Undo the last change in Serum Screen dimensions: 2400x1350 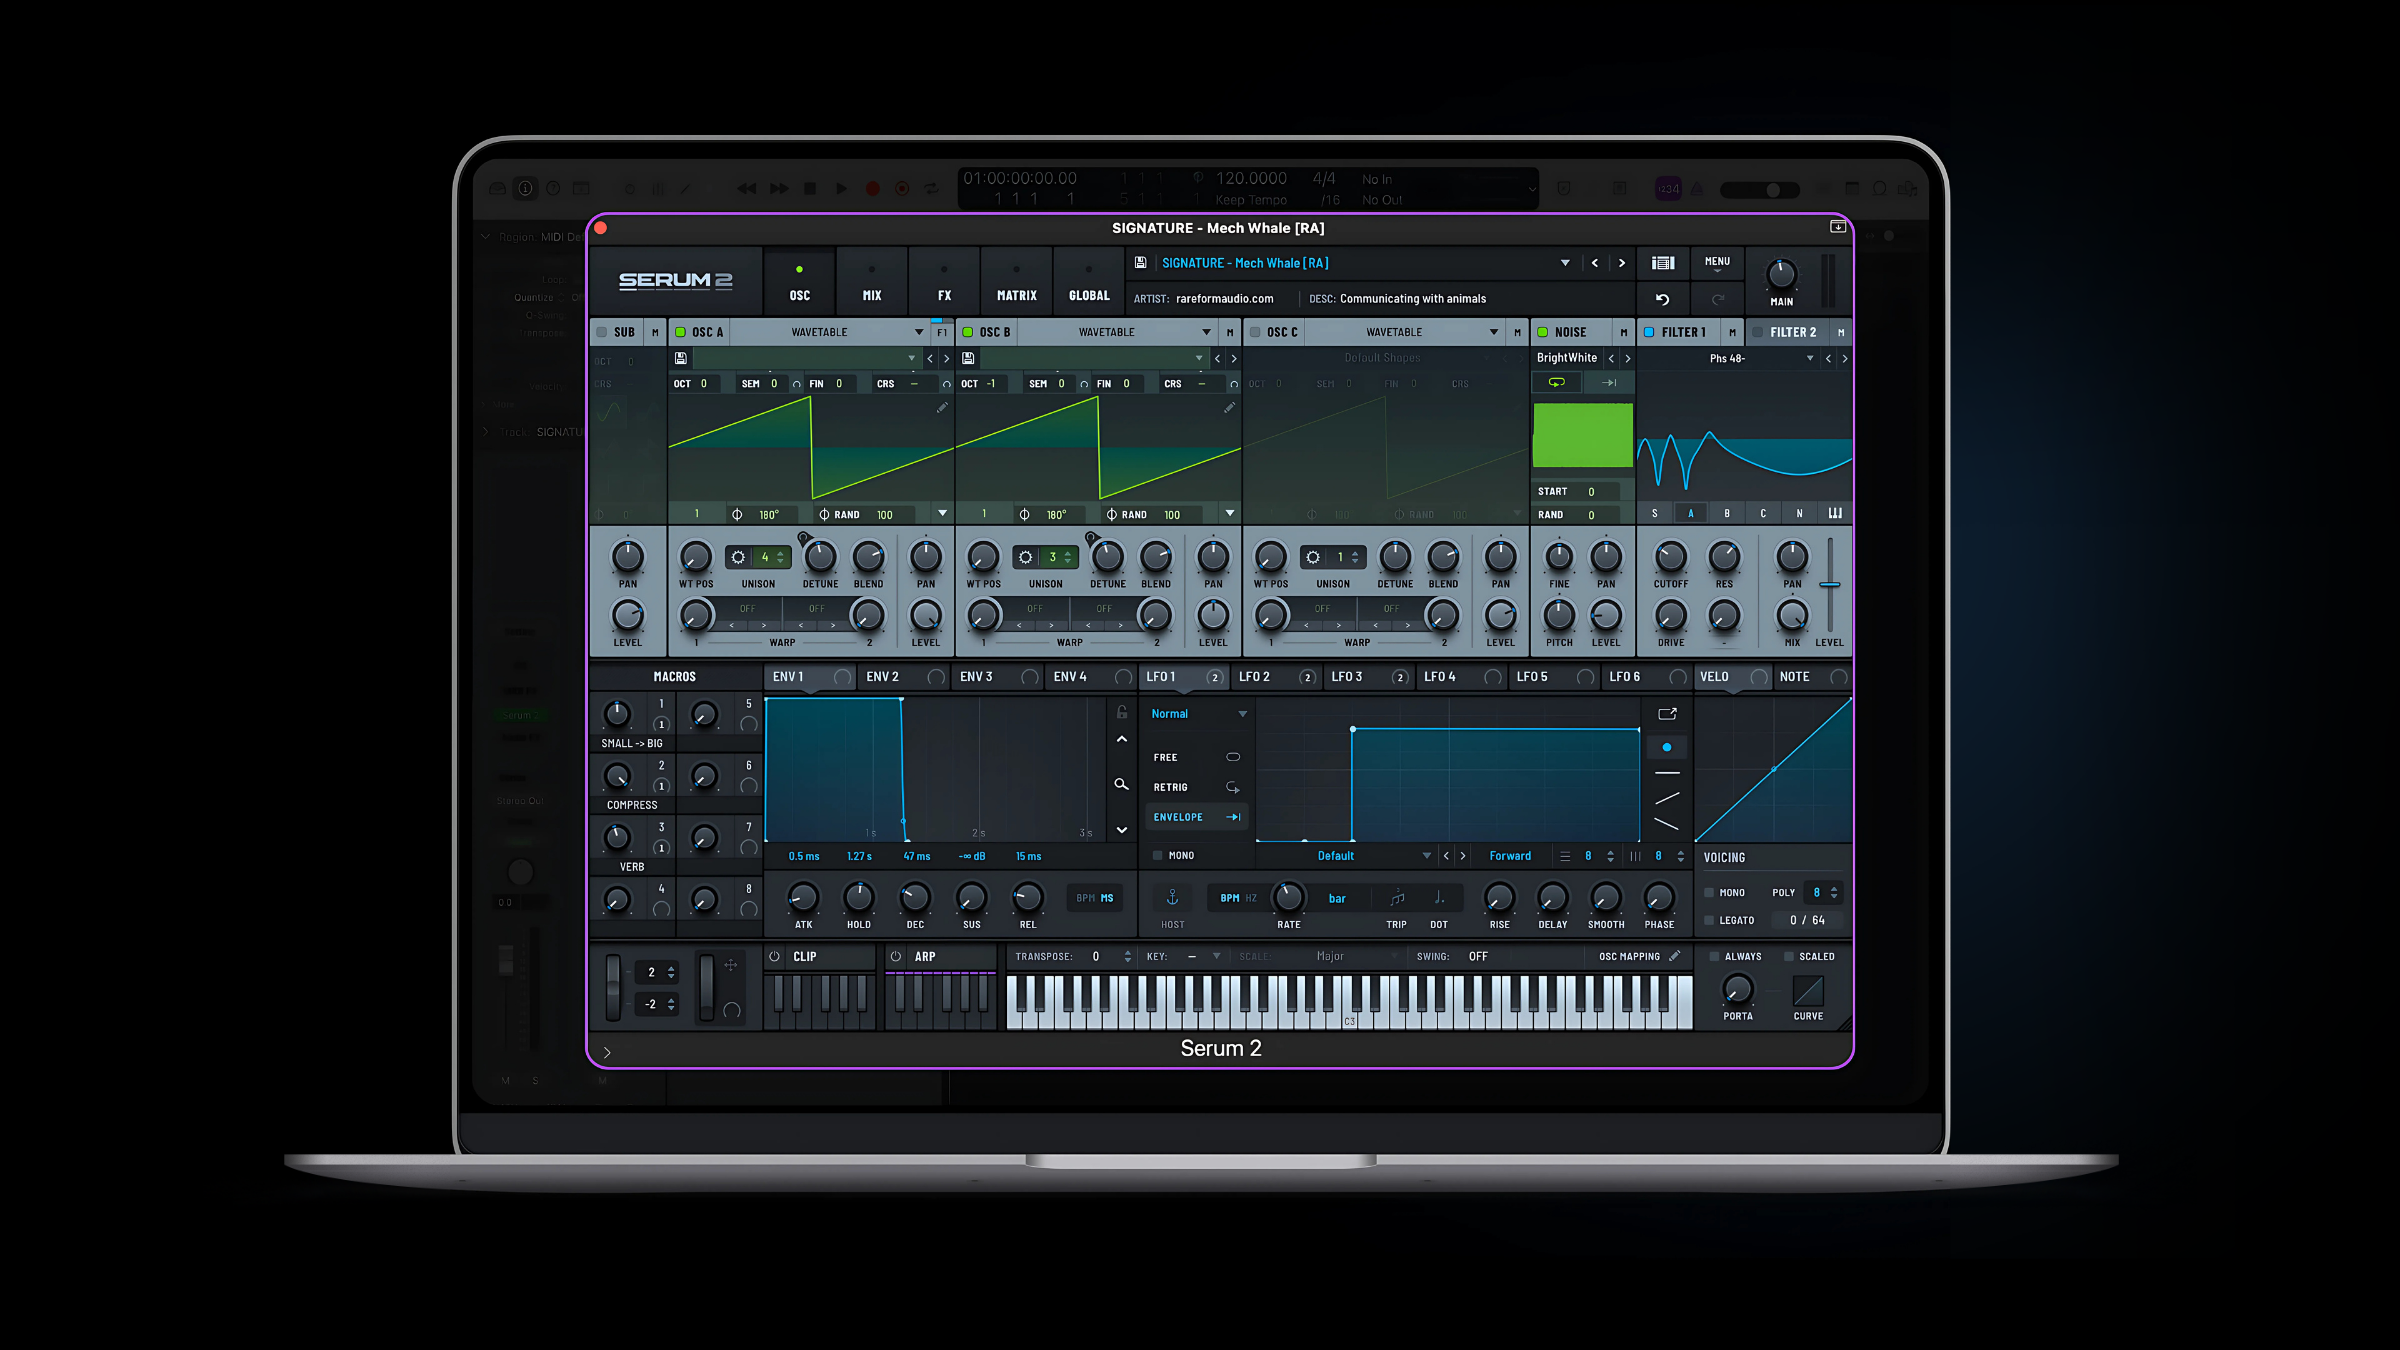tap(1663, 299)
